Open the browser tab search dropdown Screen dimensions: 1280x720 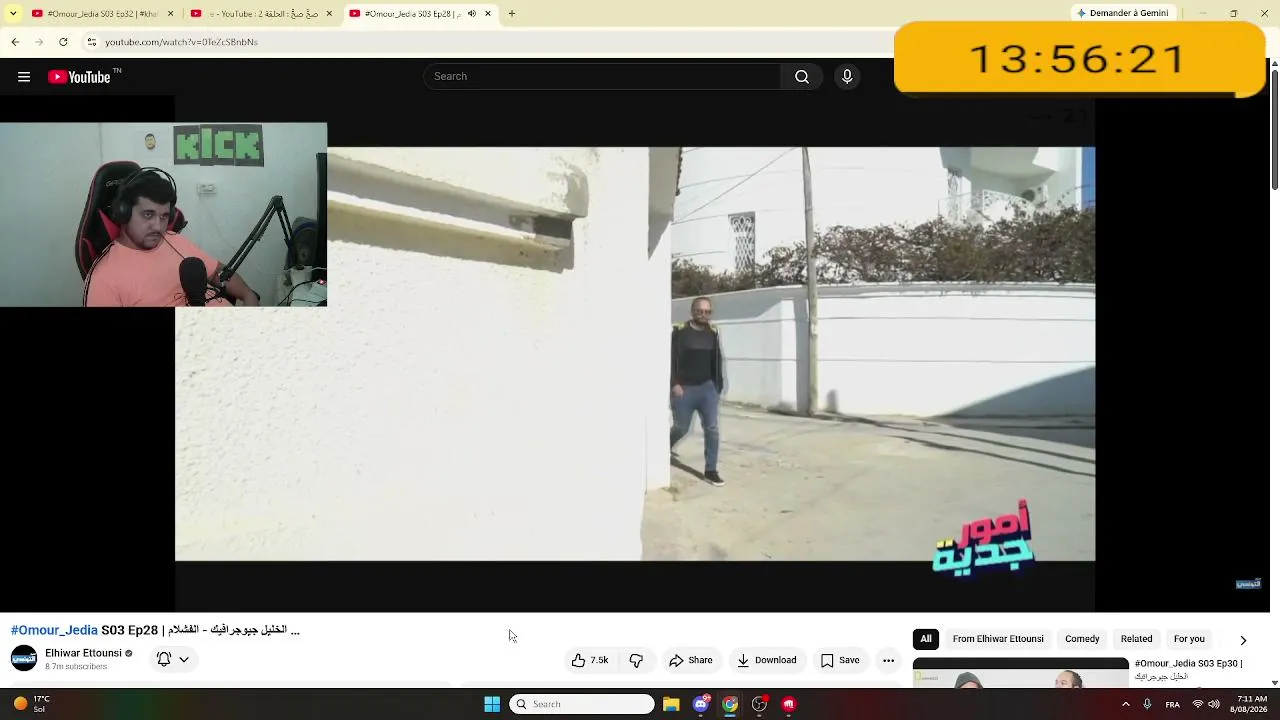click(x=13, y=14)
